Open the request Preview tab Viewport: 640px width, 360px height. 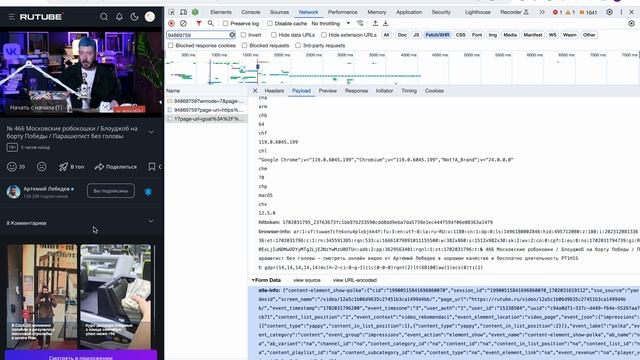tap(327, 91)
